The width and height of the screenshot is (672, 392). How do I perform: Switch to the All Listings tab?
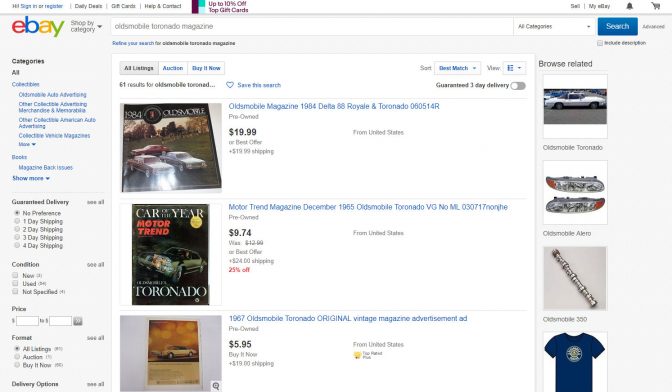pyautogui.click(x=139, y=68)
